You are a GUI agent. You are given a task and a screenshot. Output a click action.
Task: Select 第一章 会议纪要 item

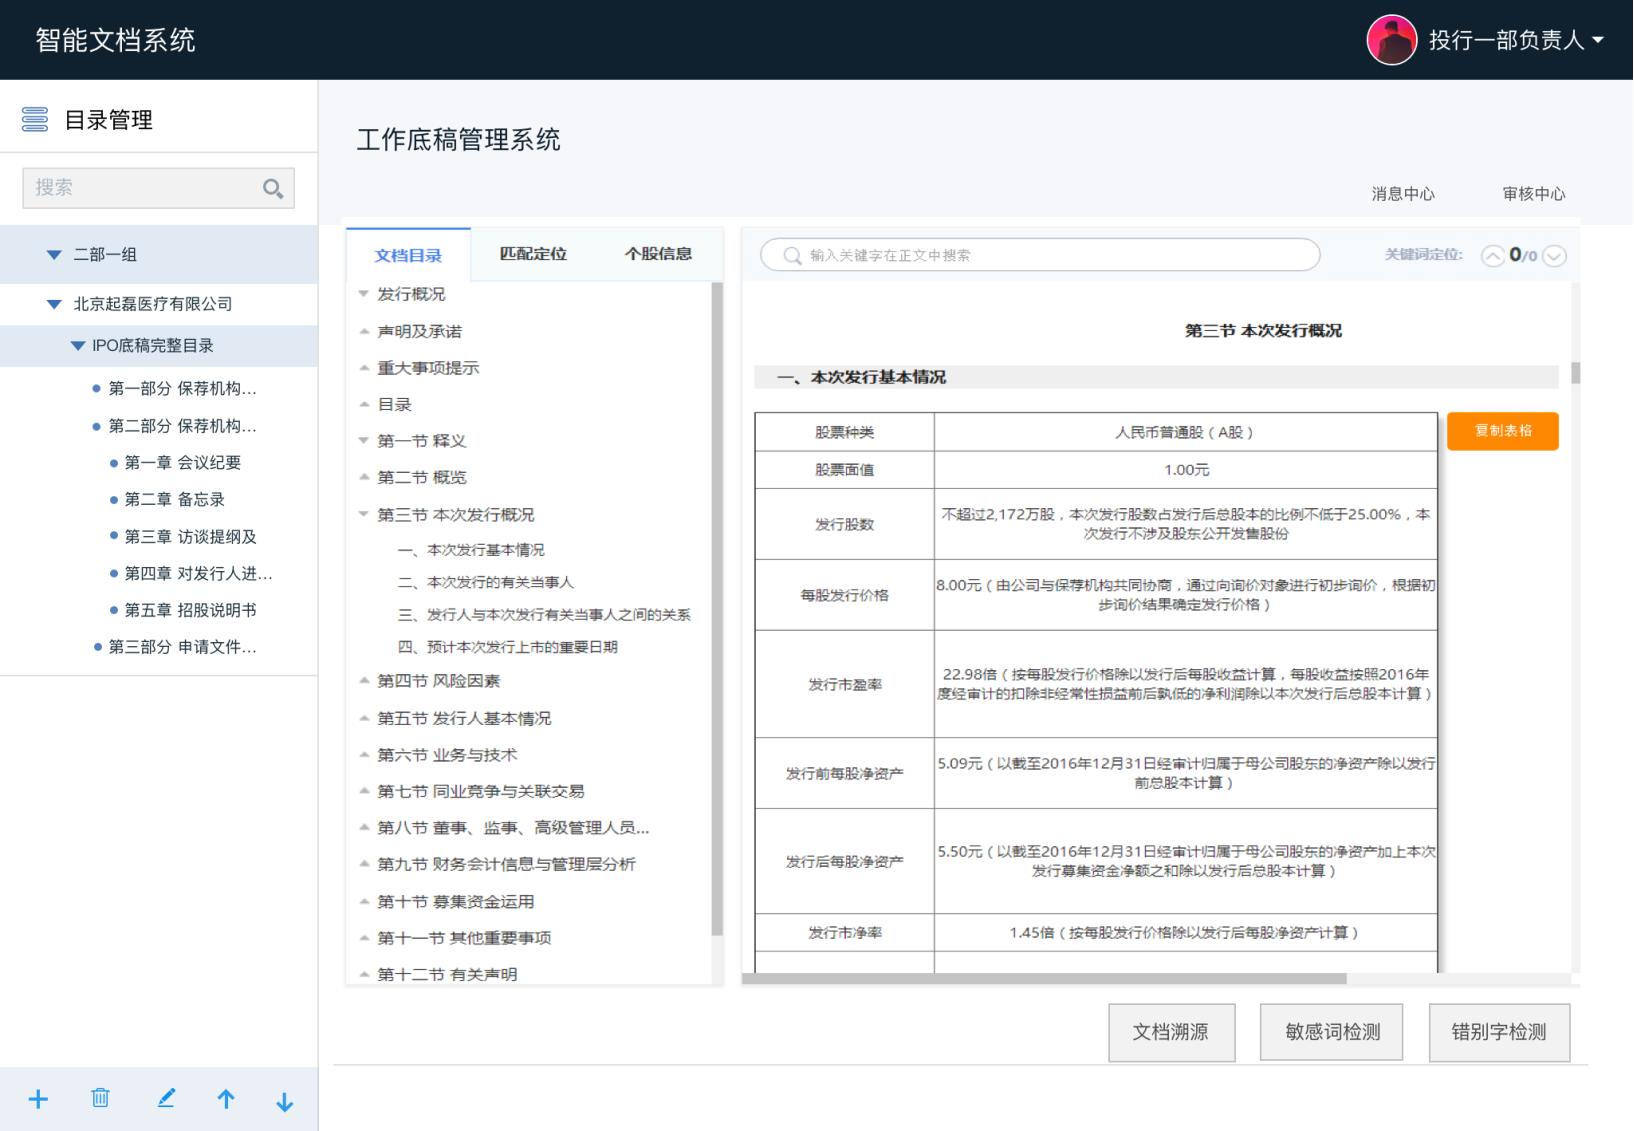point(183,463)
